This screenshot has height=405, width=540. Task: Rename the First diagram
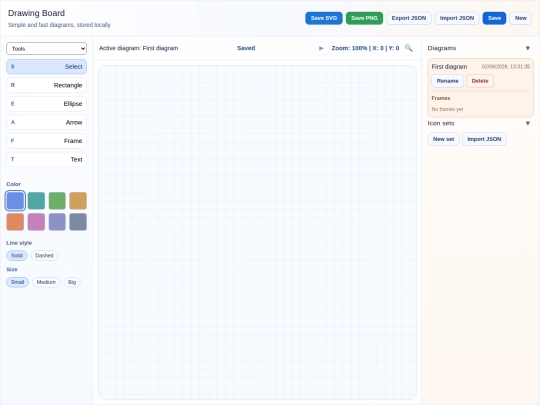pos(447,81)
